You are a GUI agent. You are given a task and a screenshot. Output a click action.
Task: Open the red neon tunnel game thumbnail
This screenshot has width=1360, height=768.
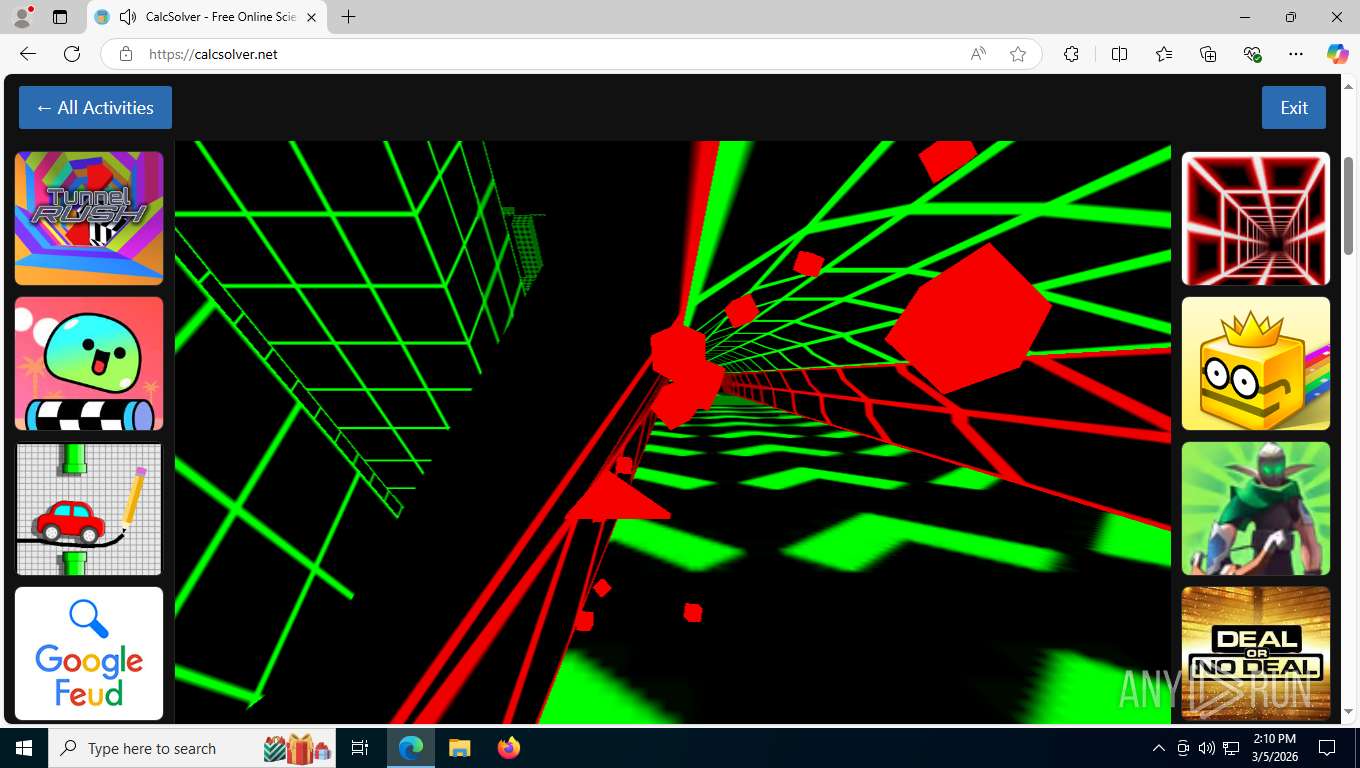click(x=1256, y=218)
